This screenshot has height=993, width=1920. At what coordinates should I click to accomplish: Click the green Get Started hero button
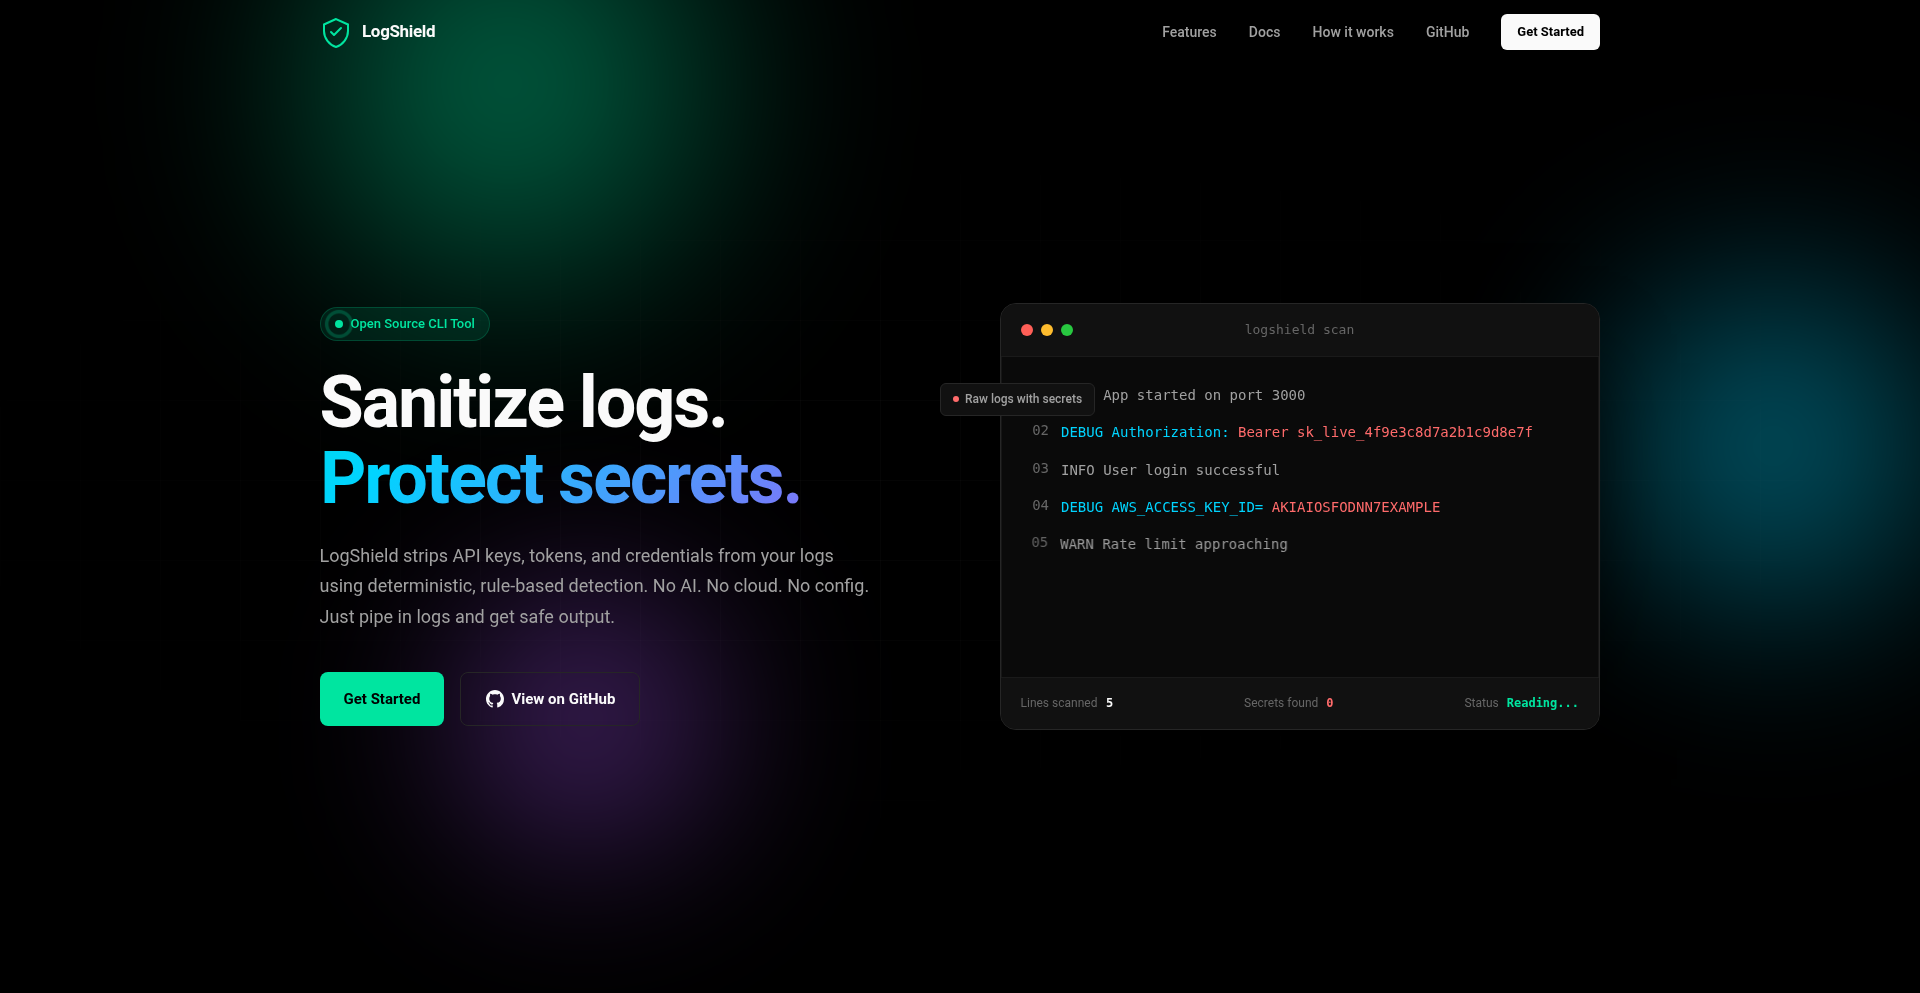[x=381, y=699]
